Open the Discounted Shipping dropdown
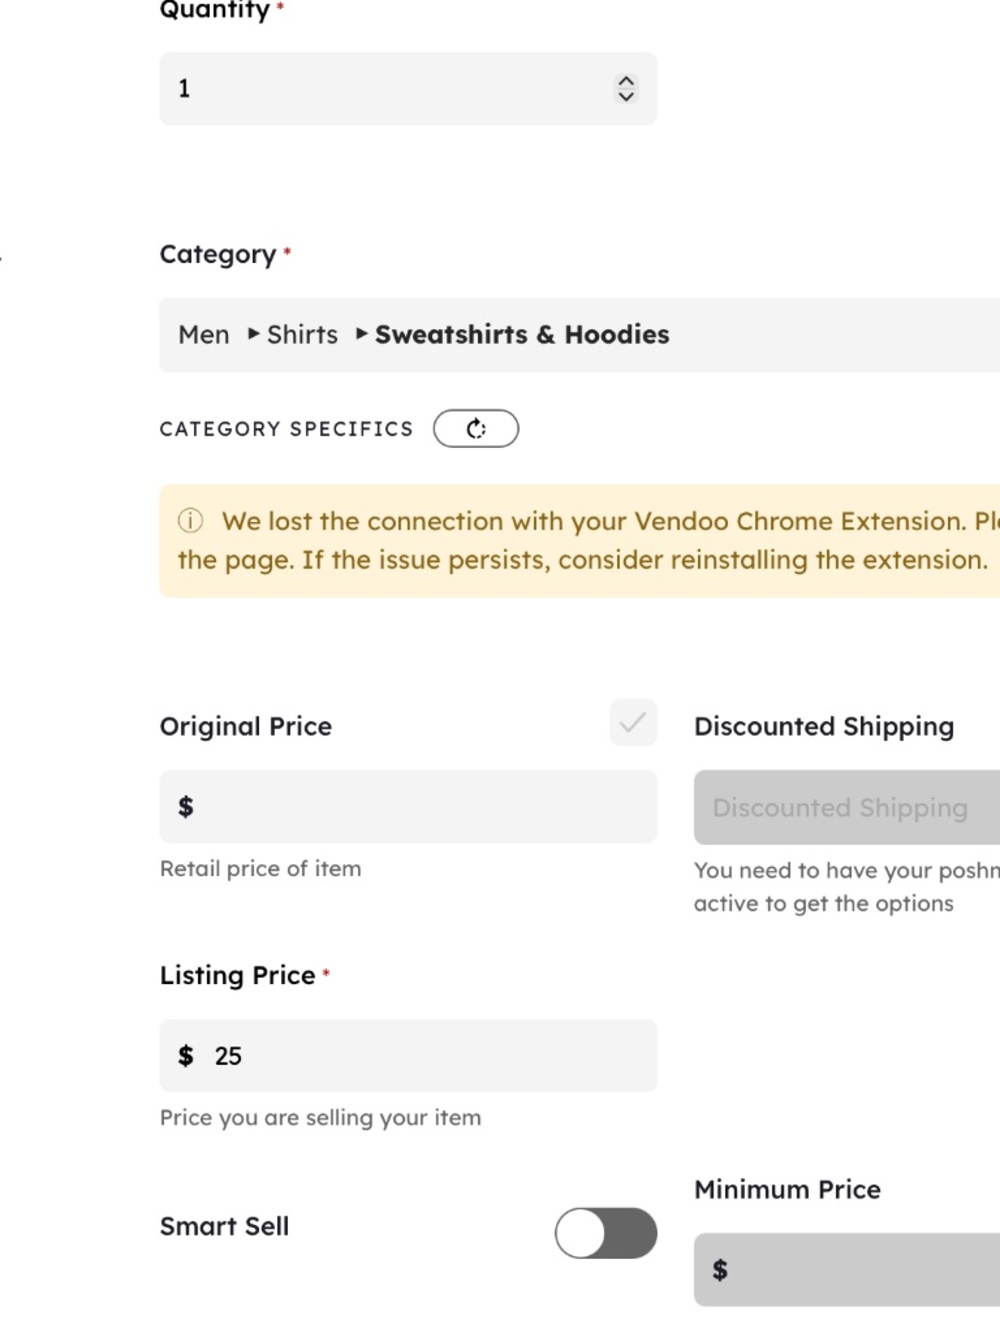1000x1333 pixels. (847, 807)
